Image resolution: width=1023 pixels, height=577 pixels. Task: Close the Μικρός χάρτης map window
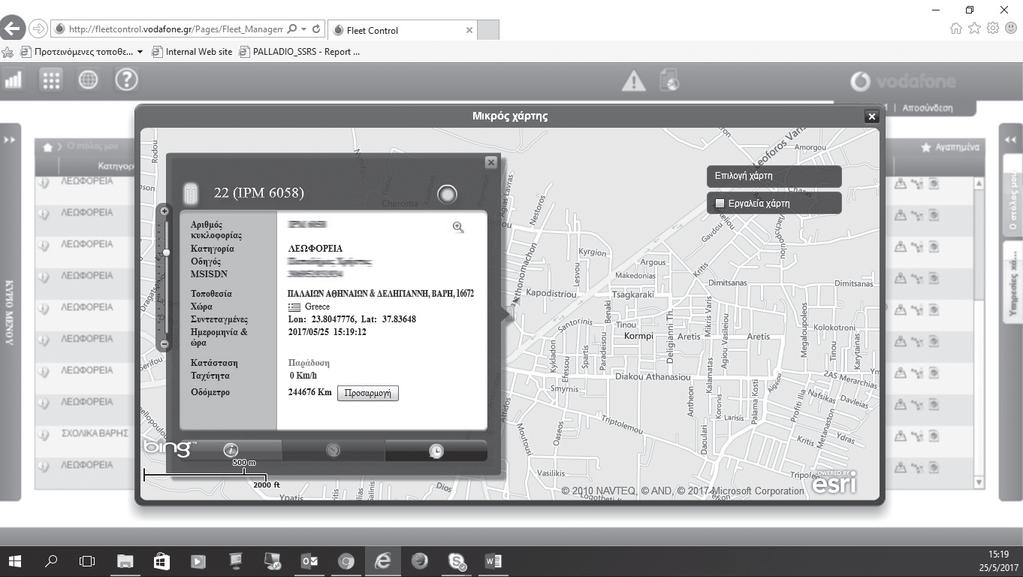tap(872, 117)
